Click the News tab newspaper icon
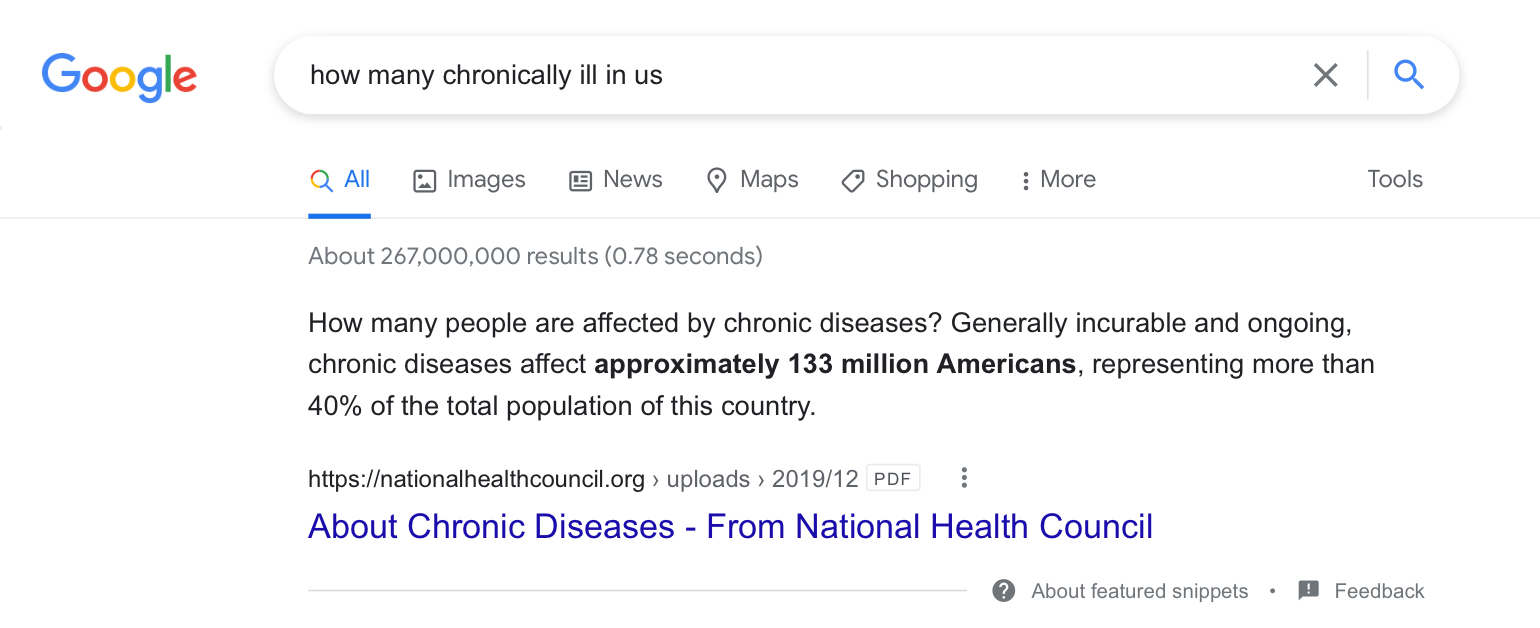Viewport: 1540px width, 628px height. tap(580, 181)
